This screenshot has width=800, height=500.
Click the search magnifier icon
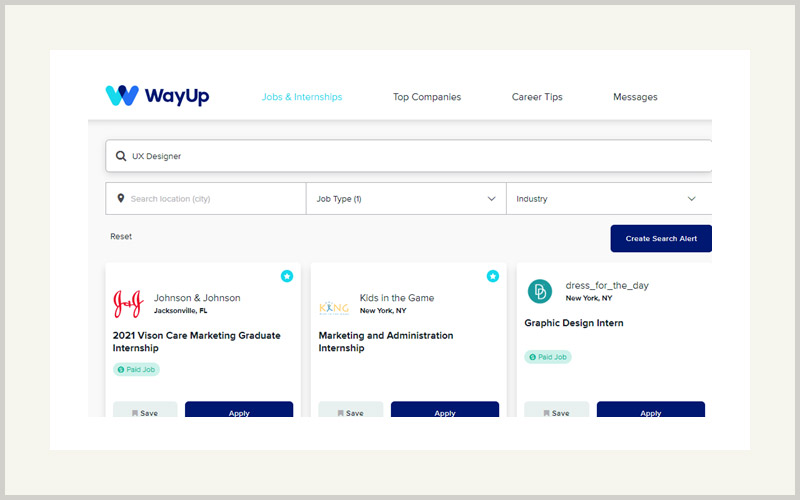(120, 156)
